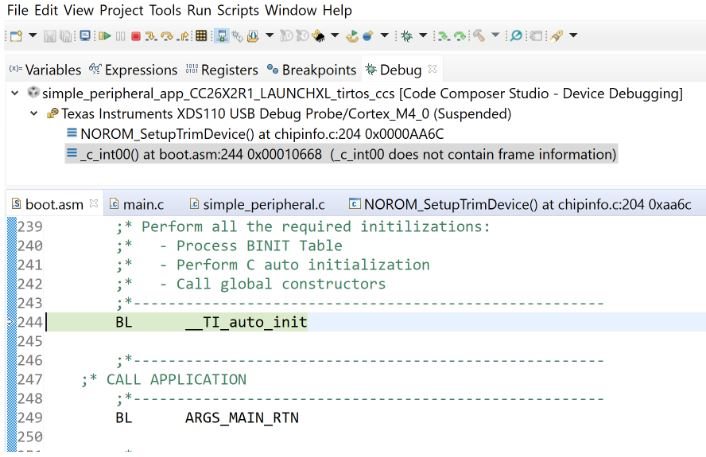Click the first greyed-out clock icon
This screenshot has width=706, height=457.
(x=286, y=36)
